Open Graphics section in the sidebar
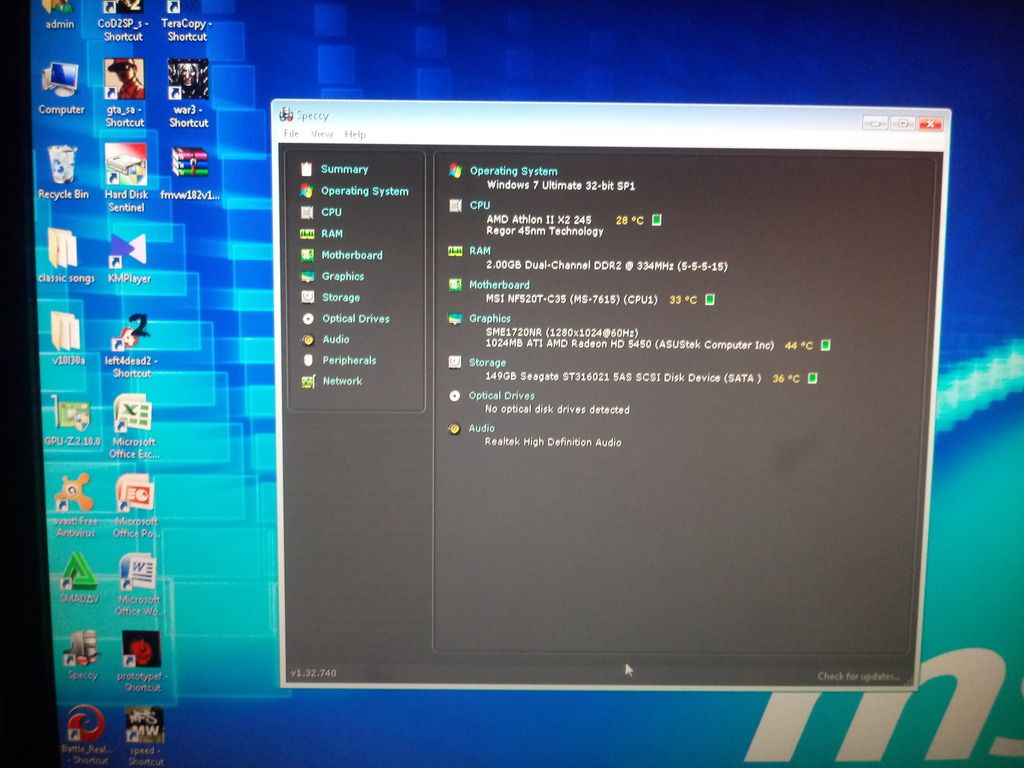1024x768 pixels. [x=343, y=276]
